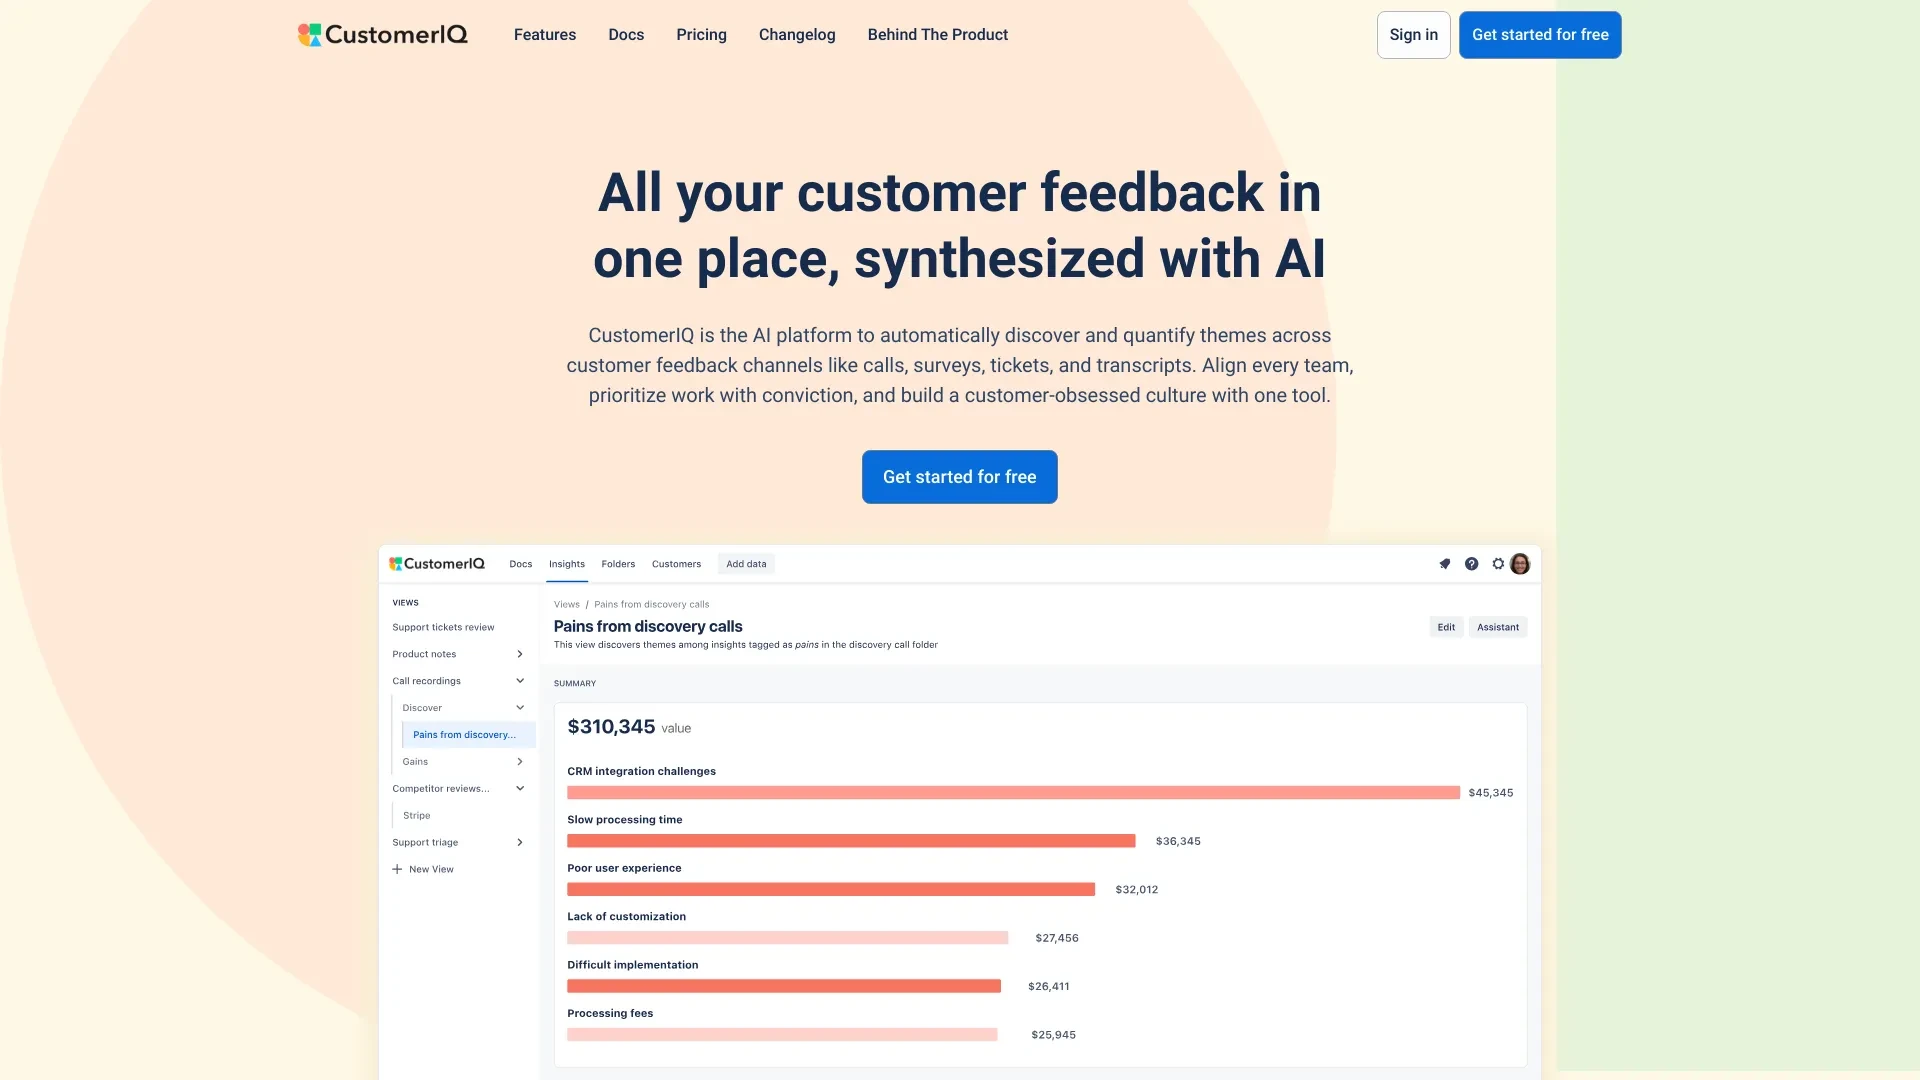Click the CRM integration challenges bar
This screenshot has height=1080, width=1920.
click(x=1006, y=793)
